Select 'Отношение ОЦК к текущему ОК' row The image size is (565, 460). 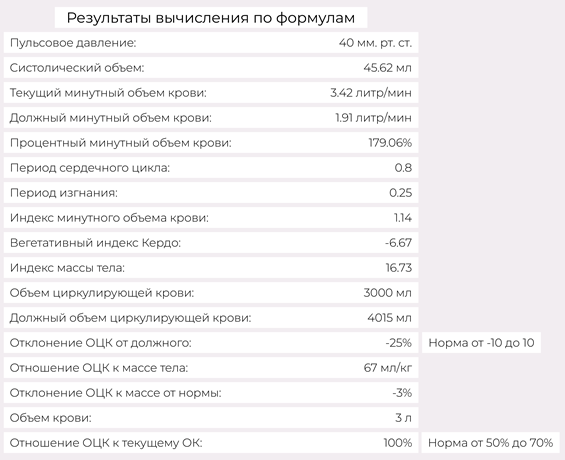tap(211, 443)
